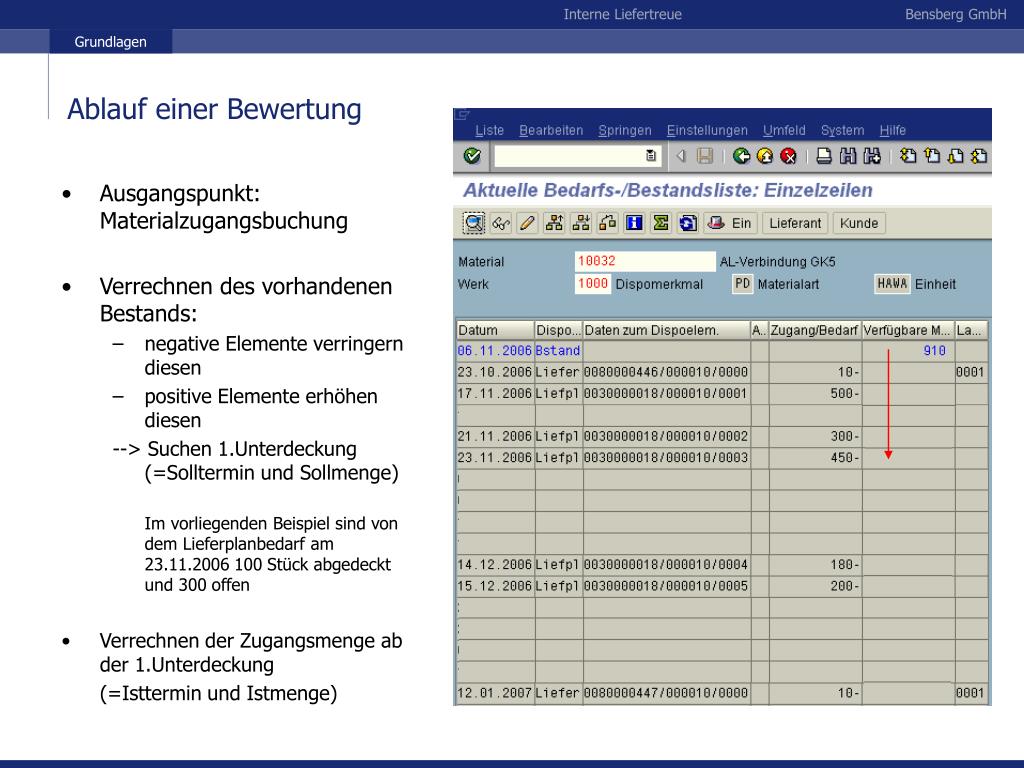Click inside the SAP command field
Image resolution: width=1024 pixels, height=768 pixels.
[x=569, y=155]
